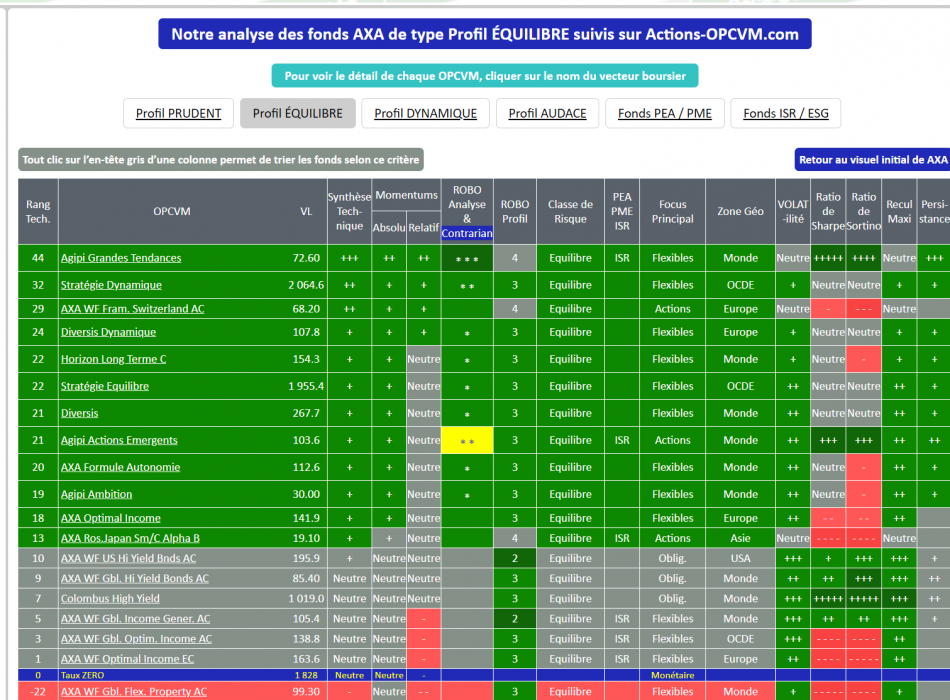Click VL value 1 019.0
Screen dimensions: 950x700
(x=306, y=598)
